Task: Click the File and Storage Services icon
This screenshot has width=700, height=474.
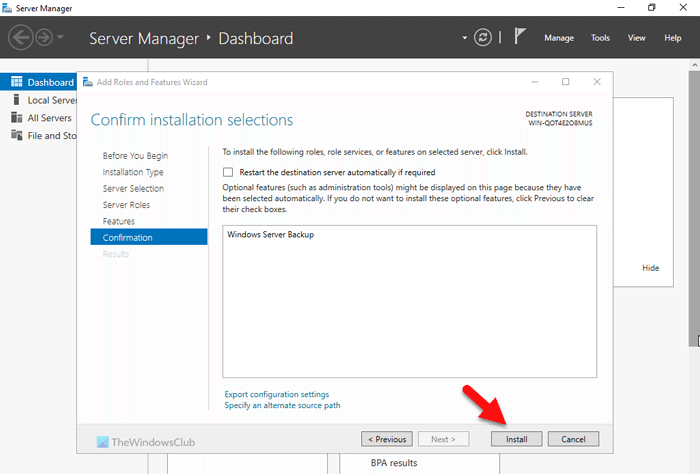Action: 17,135
